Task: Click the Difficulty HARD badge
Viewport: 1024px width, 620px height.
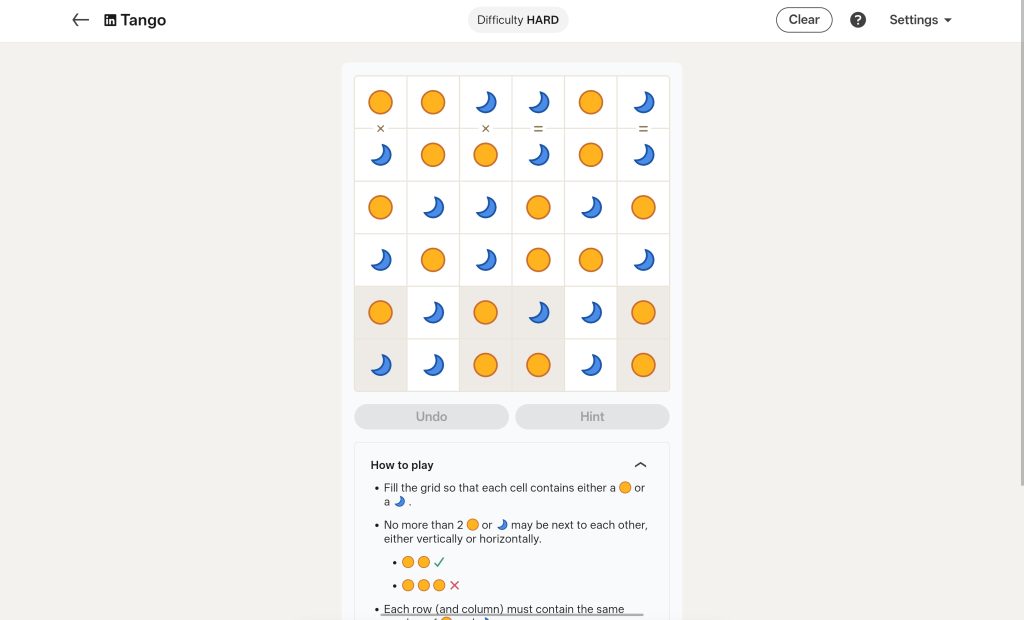Action: pos(518,19)
